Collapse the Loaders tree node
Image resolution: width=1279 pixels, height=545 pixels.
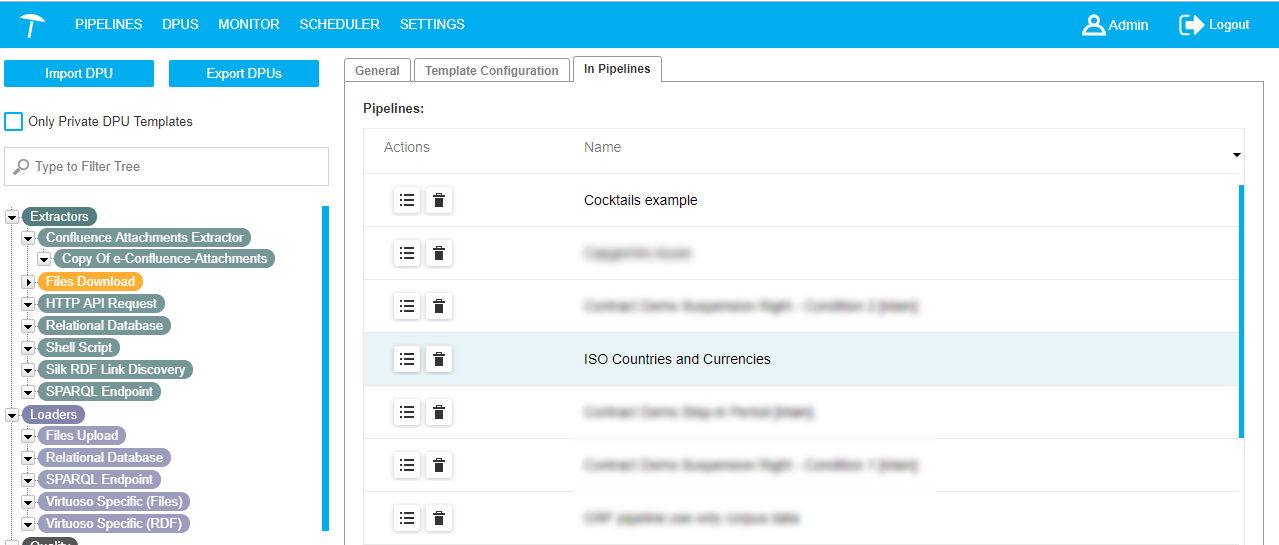pos(12,415)
